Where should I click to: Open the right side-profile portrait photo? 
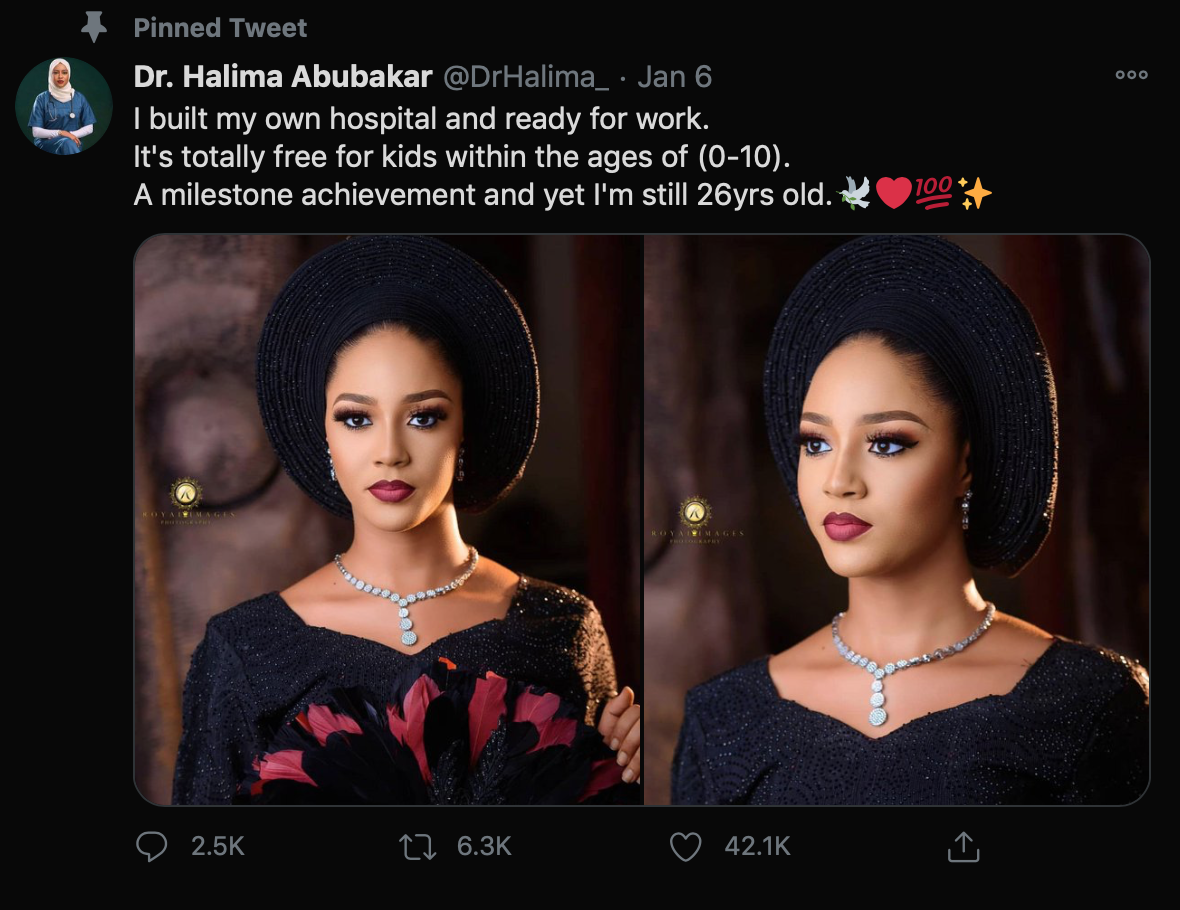coord(897,520)
